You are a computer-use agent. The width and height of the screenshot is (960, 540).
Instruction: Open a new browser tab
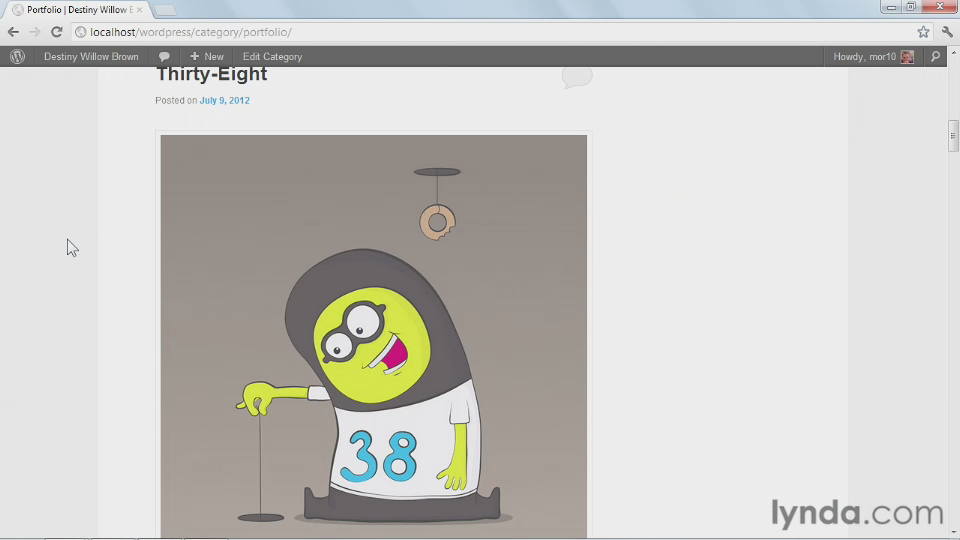point(164,10)
